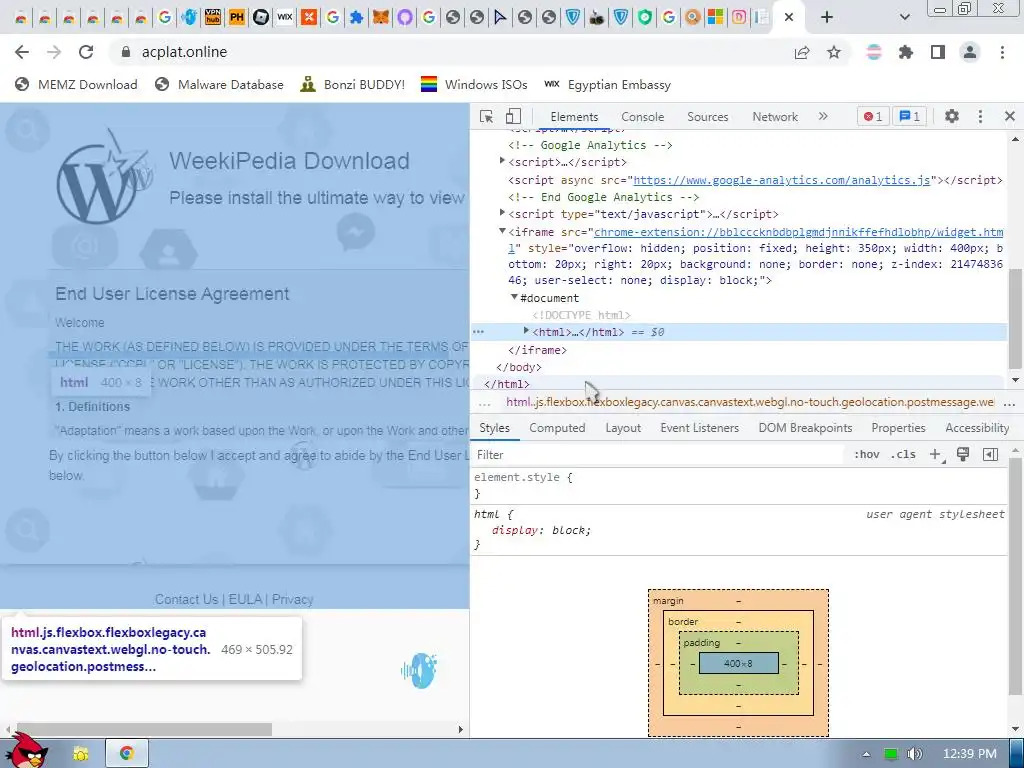The image size is (1024, 768).
Task: Switch to the VPN hub tab
Action: point(213,17)
